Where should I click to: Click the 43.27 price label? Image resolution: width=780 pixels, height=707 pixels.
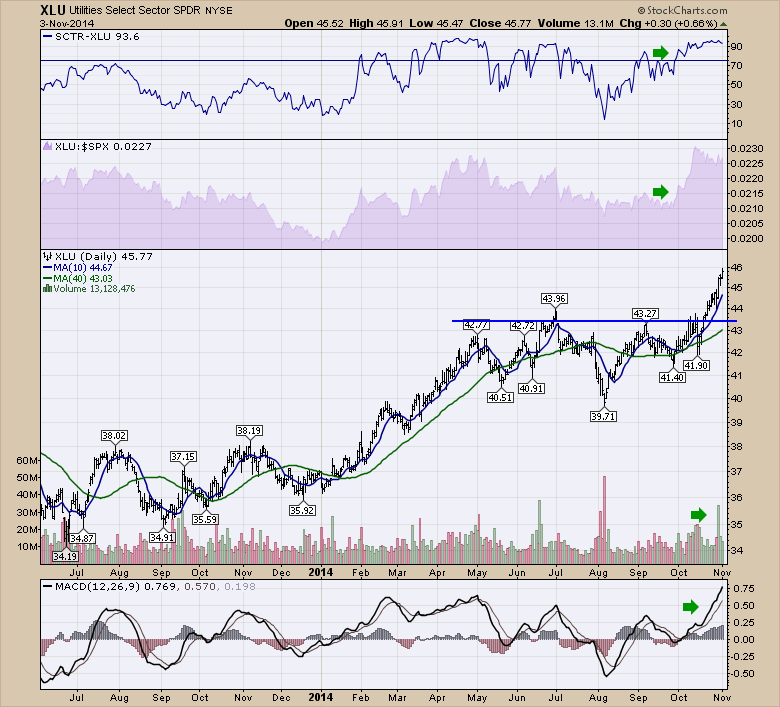coord(645,313)
